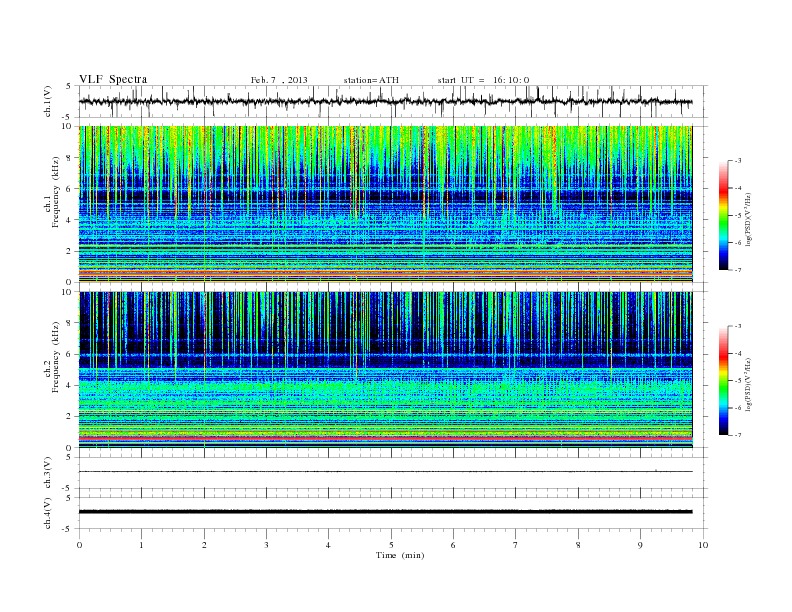The image size is (792, 612).
Task: Click the time axis tick label '2'
Action: click(x=204, y=545)
